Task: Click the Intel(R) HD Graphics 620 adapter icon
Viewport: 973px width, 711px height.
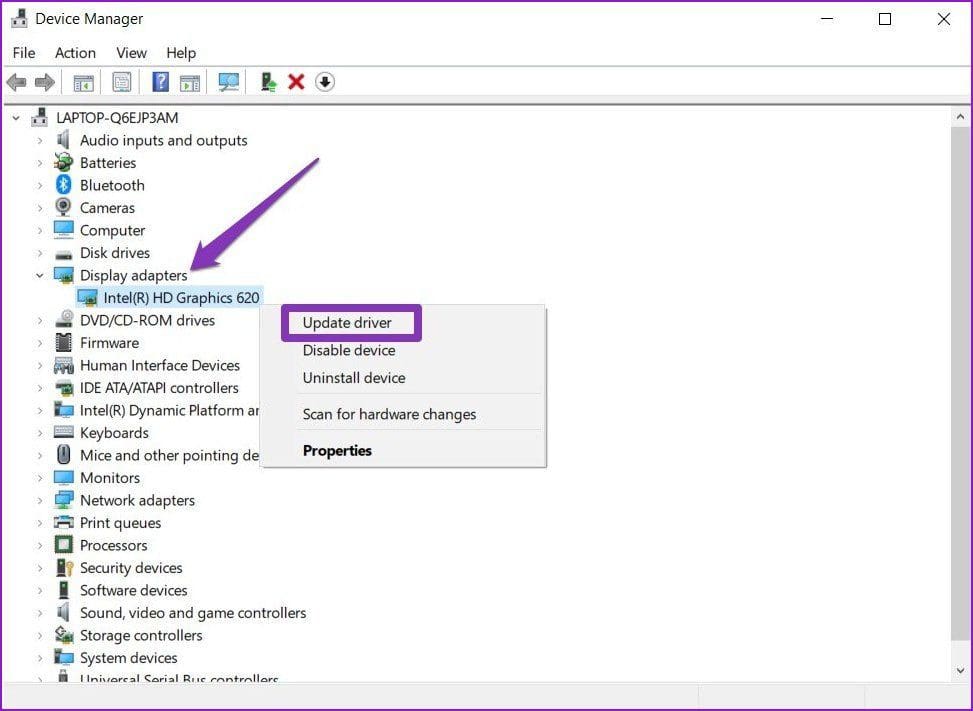Action: [87, 298]
